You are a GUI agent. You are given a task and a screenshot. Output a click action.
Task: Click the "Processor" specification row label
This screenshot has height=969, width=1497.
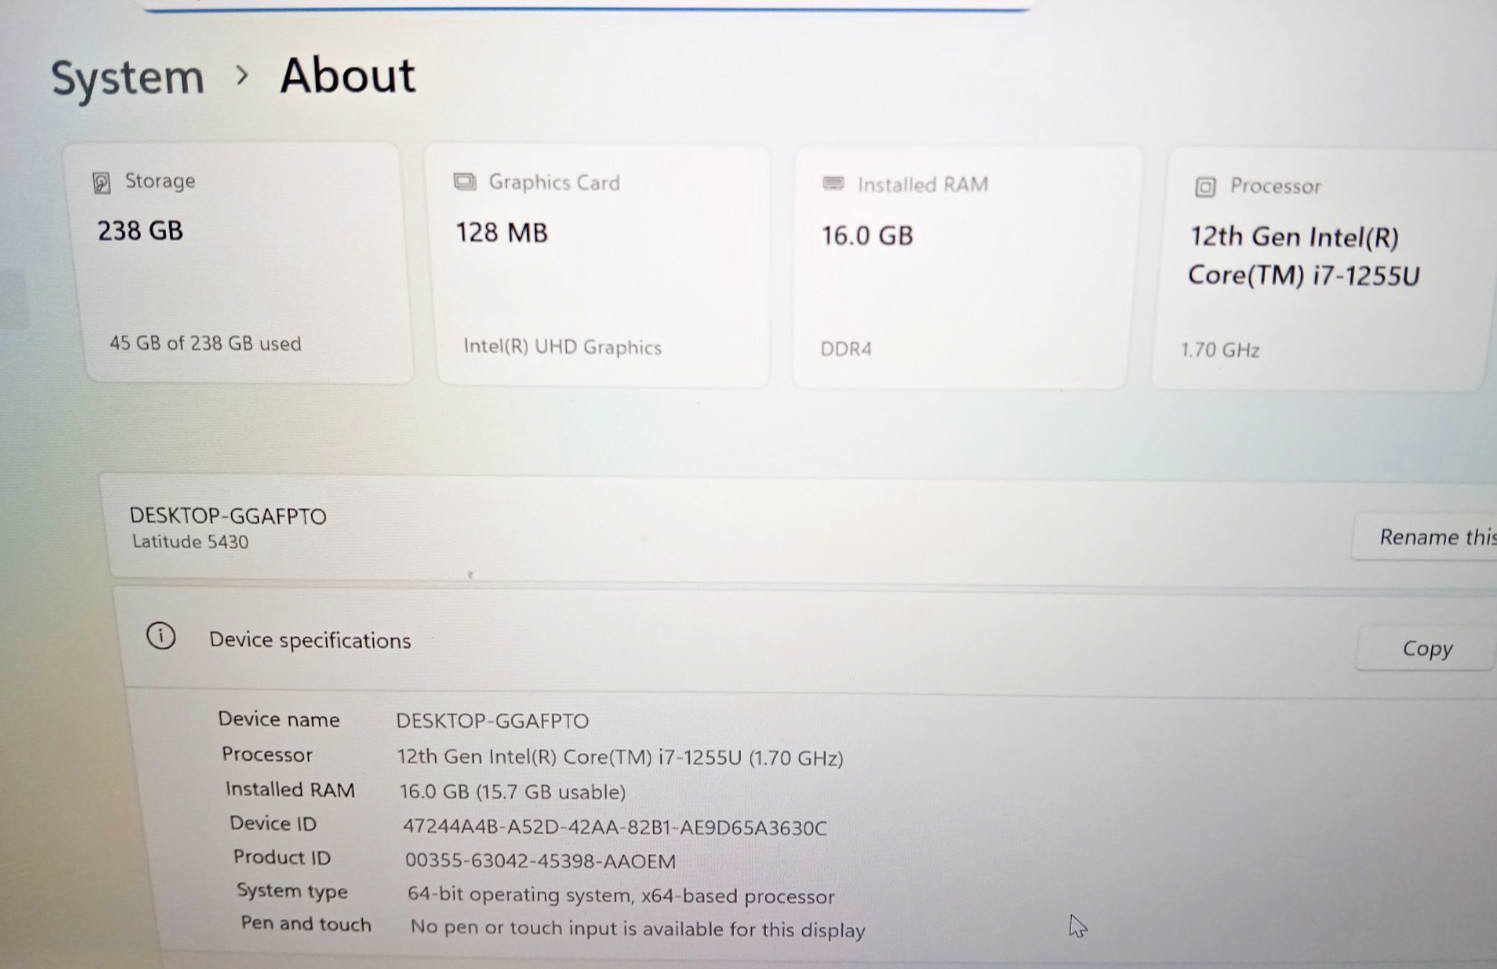pyautogui.click(x=267, y=754)
